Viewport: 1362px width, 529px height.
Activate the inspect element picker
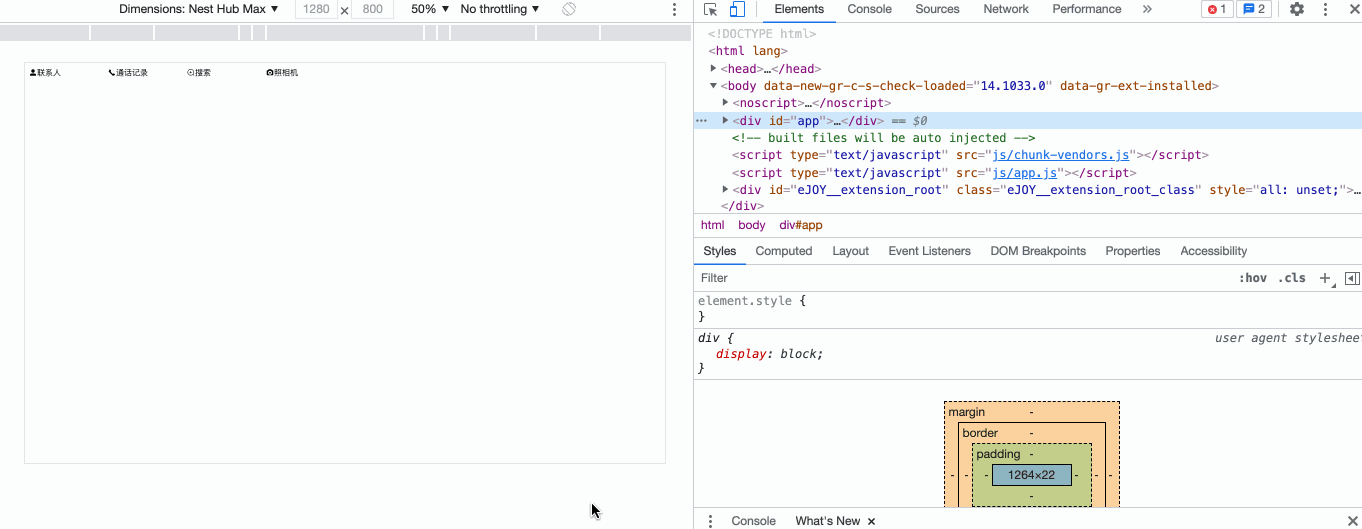coord(710,9)
